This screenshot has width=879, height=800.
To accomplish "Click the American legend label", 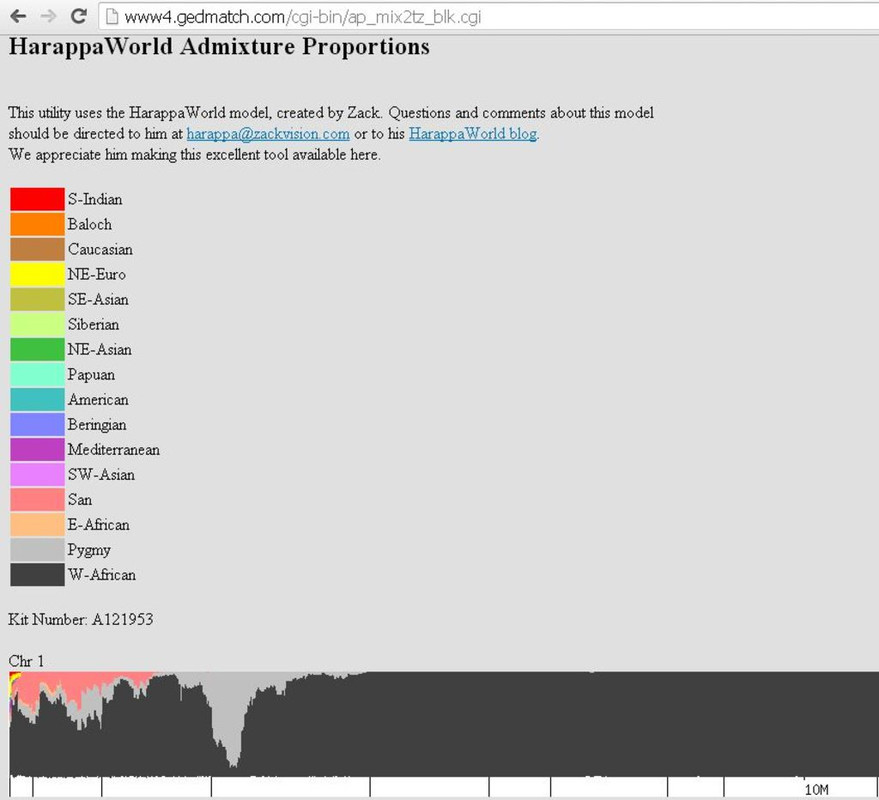I will tap(98, 400).
